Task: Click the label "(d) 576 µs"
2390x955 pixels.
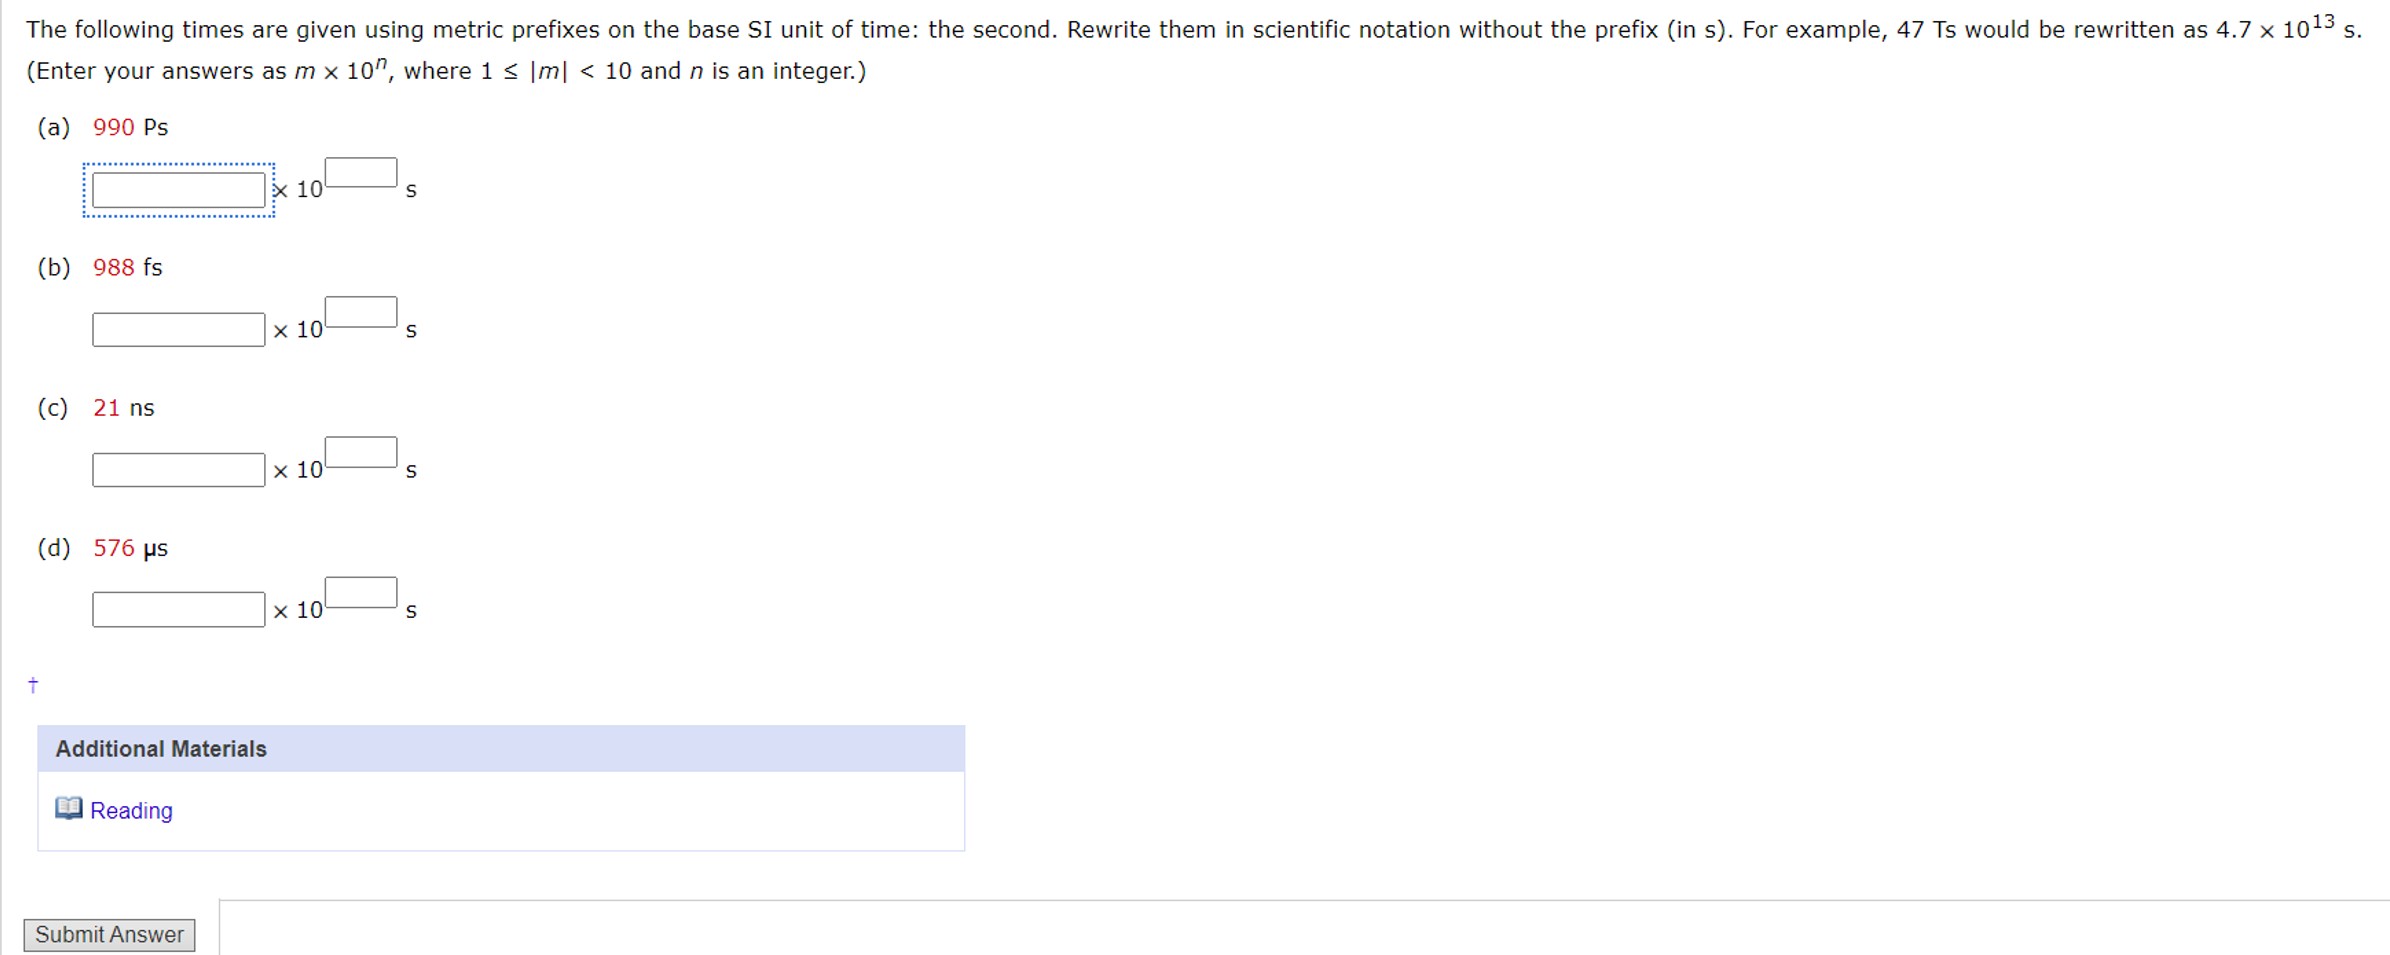Action: [101, 547]
